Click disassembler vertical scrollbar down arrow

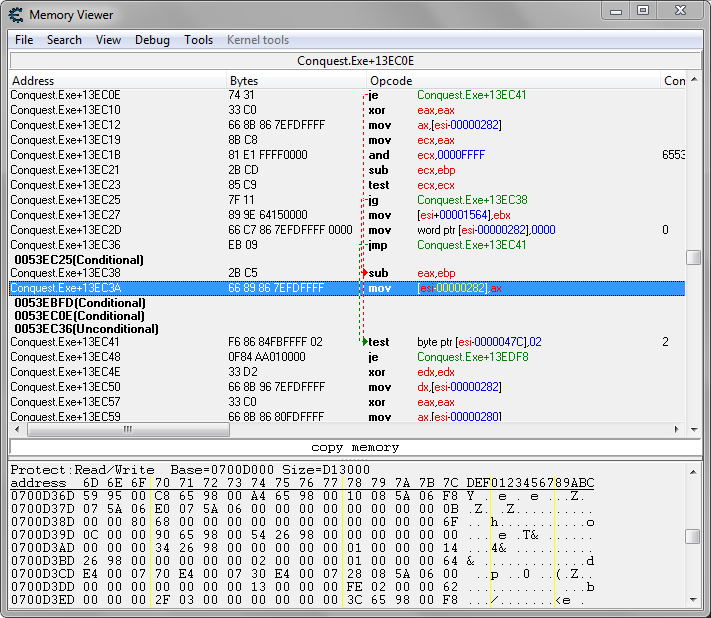693,414
